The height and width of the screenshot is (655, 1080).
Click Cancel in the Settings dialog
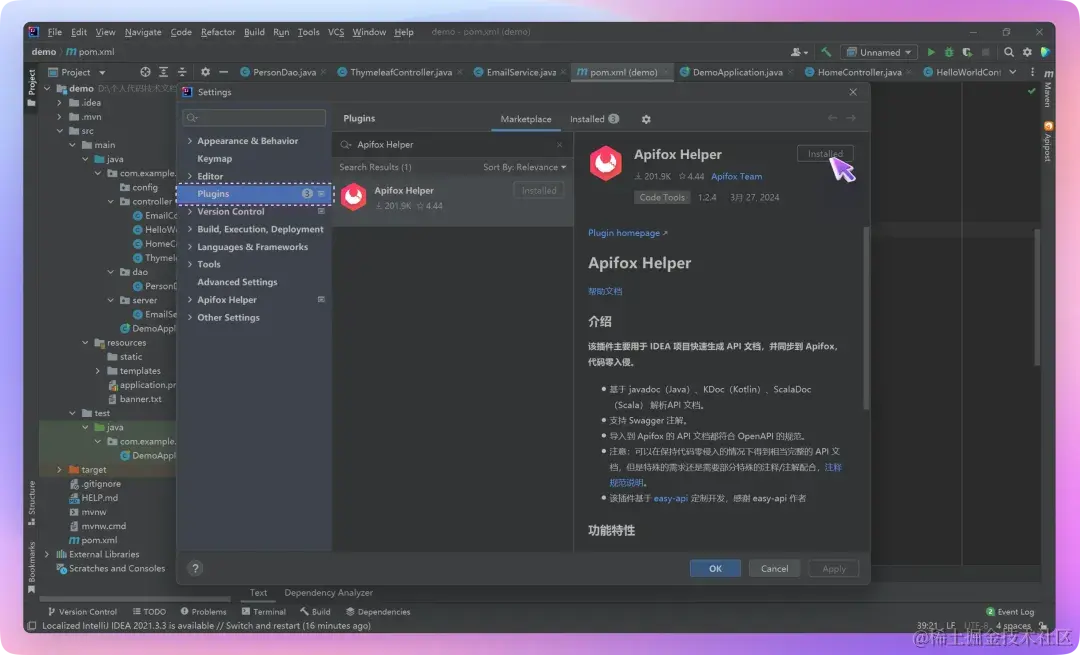[x=774, y=568]
